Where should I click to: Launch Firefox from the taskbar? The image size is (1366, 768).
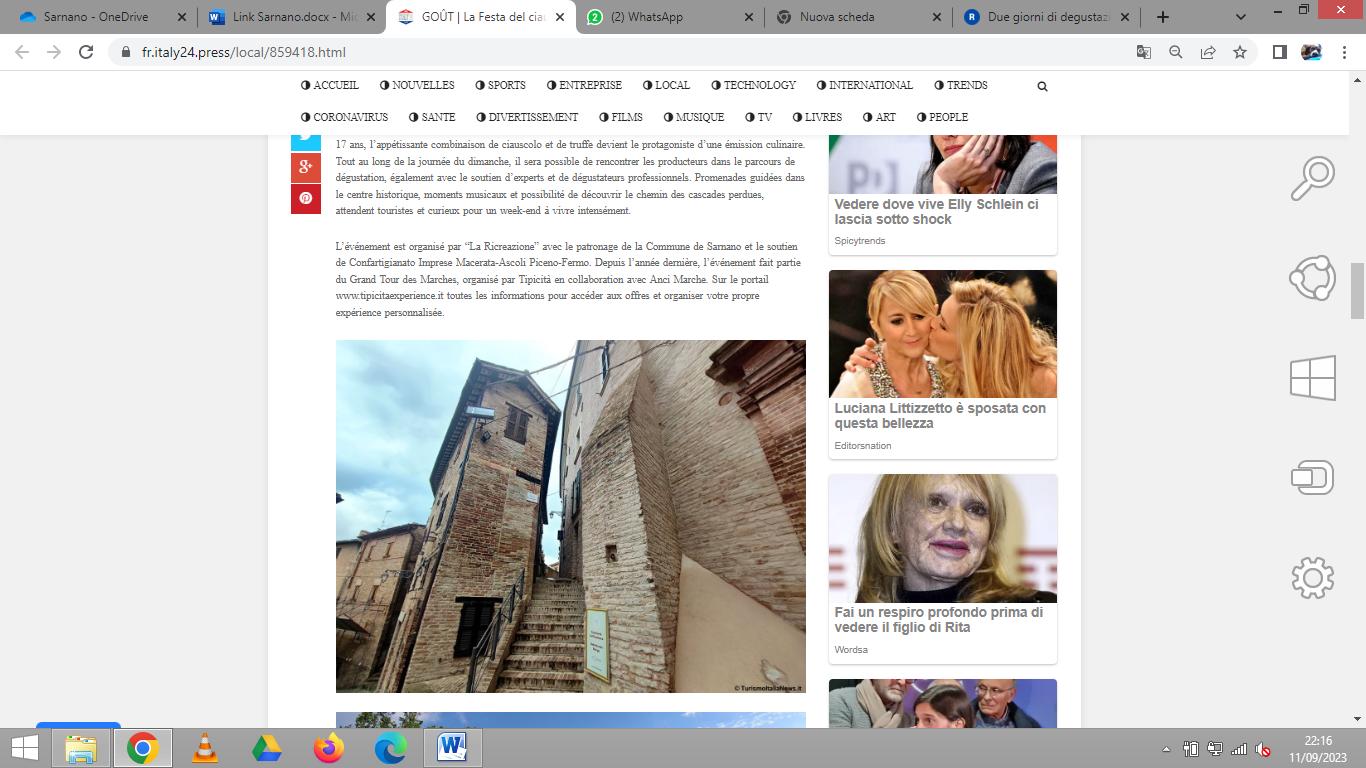[x=329, y=748]
